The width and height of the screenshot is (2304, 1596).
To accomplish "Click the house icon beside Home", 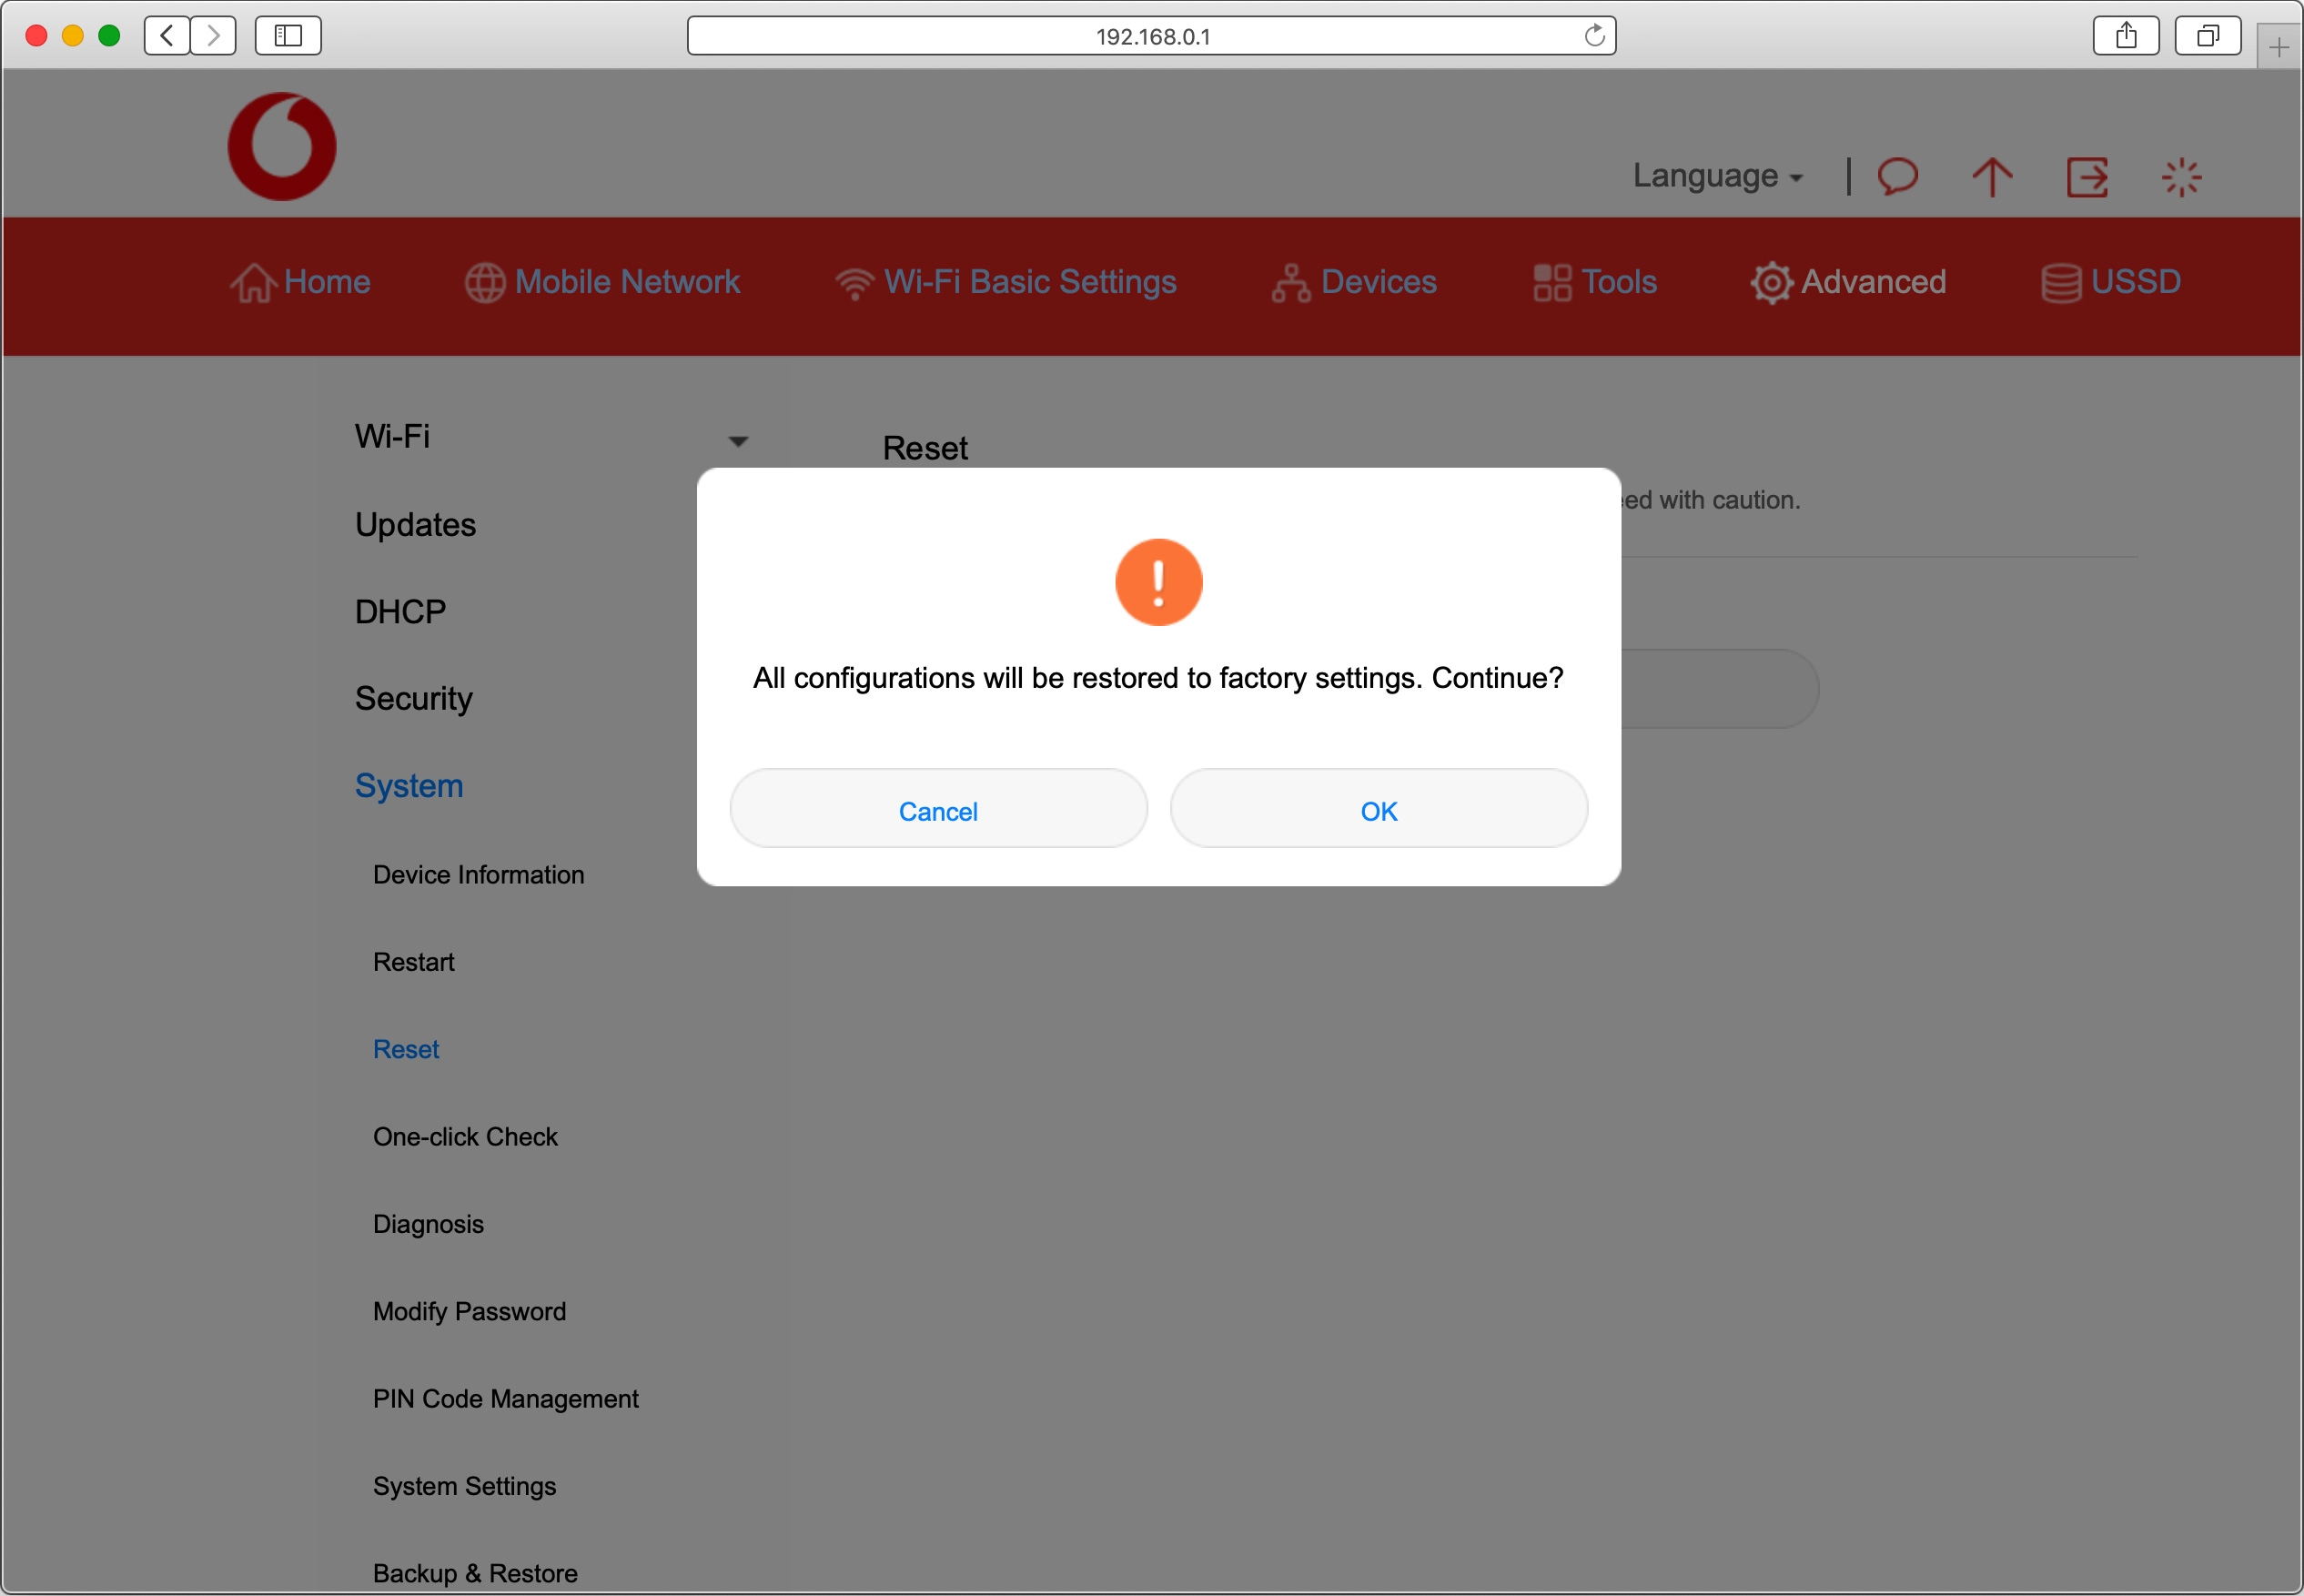I will coord(253,282).
